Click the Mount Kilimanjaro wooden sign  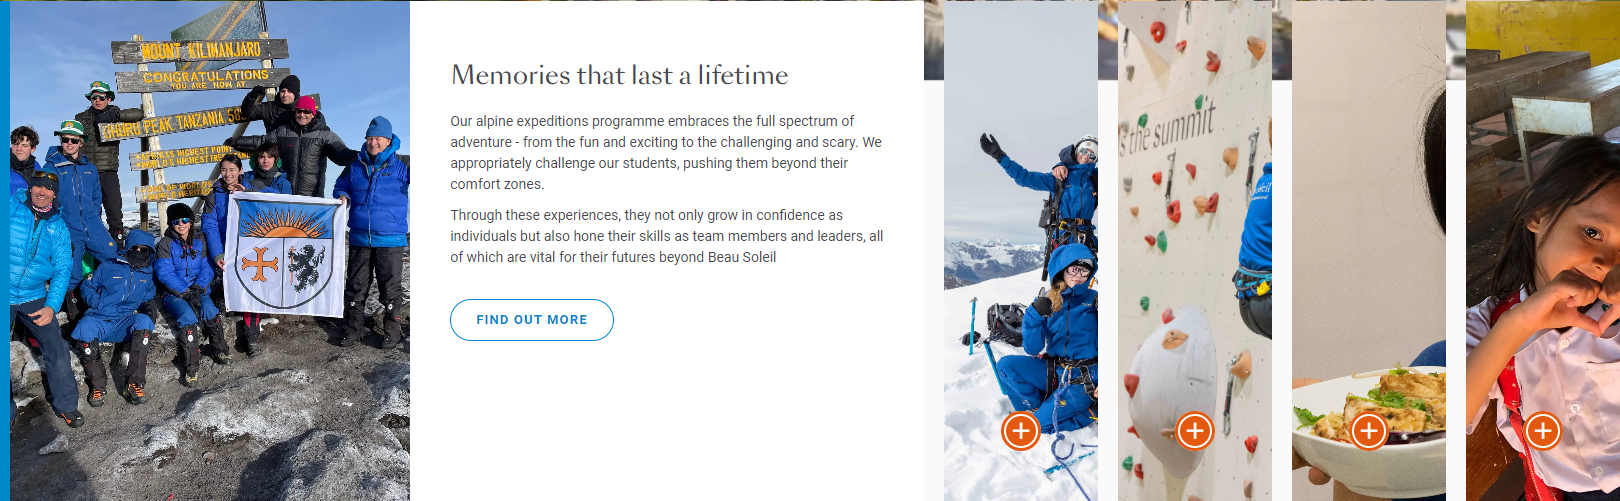200,50
